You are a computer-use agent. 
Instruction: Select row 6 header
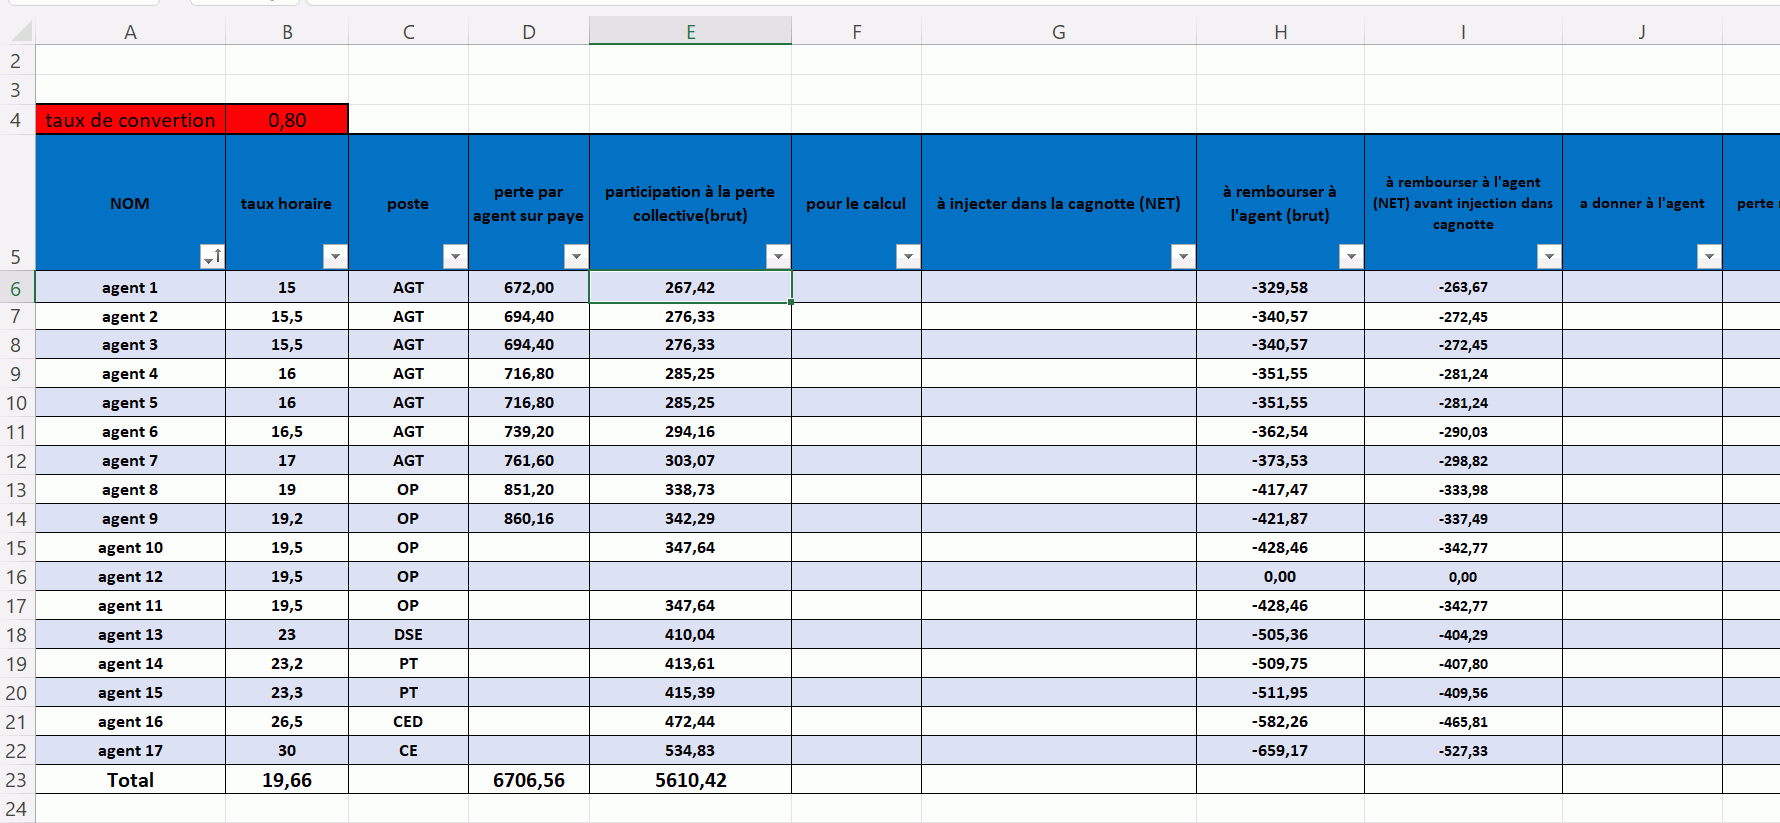coord(16,288)
